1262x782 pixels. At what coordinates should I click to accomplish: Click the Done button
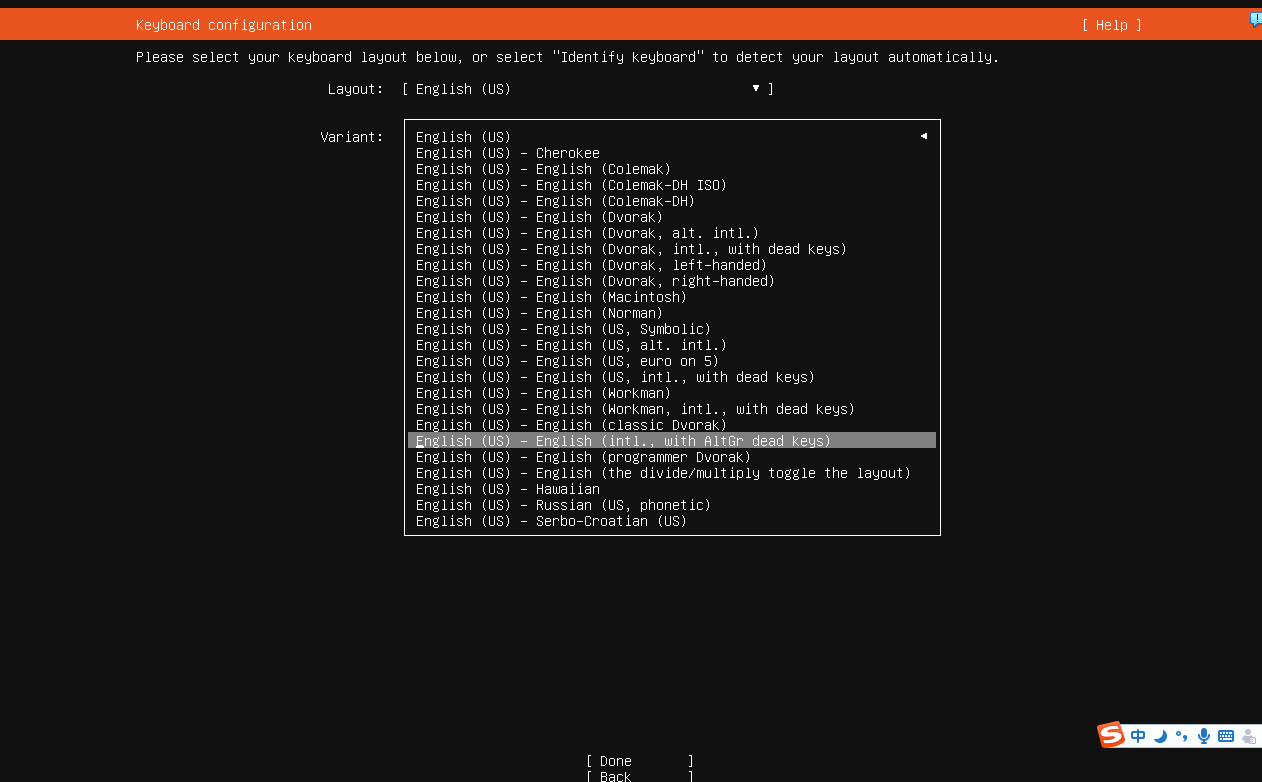point(640,761)
